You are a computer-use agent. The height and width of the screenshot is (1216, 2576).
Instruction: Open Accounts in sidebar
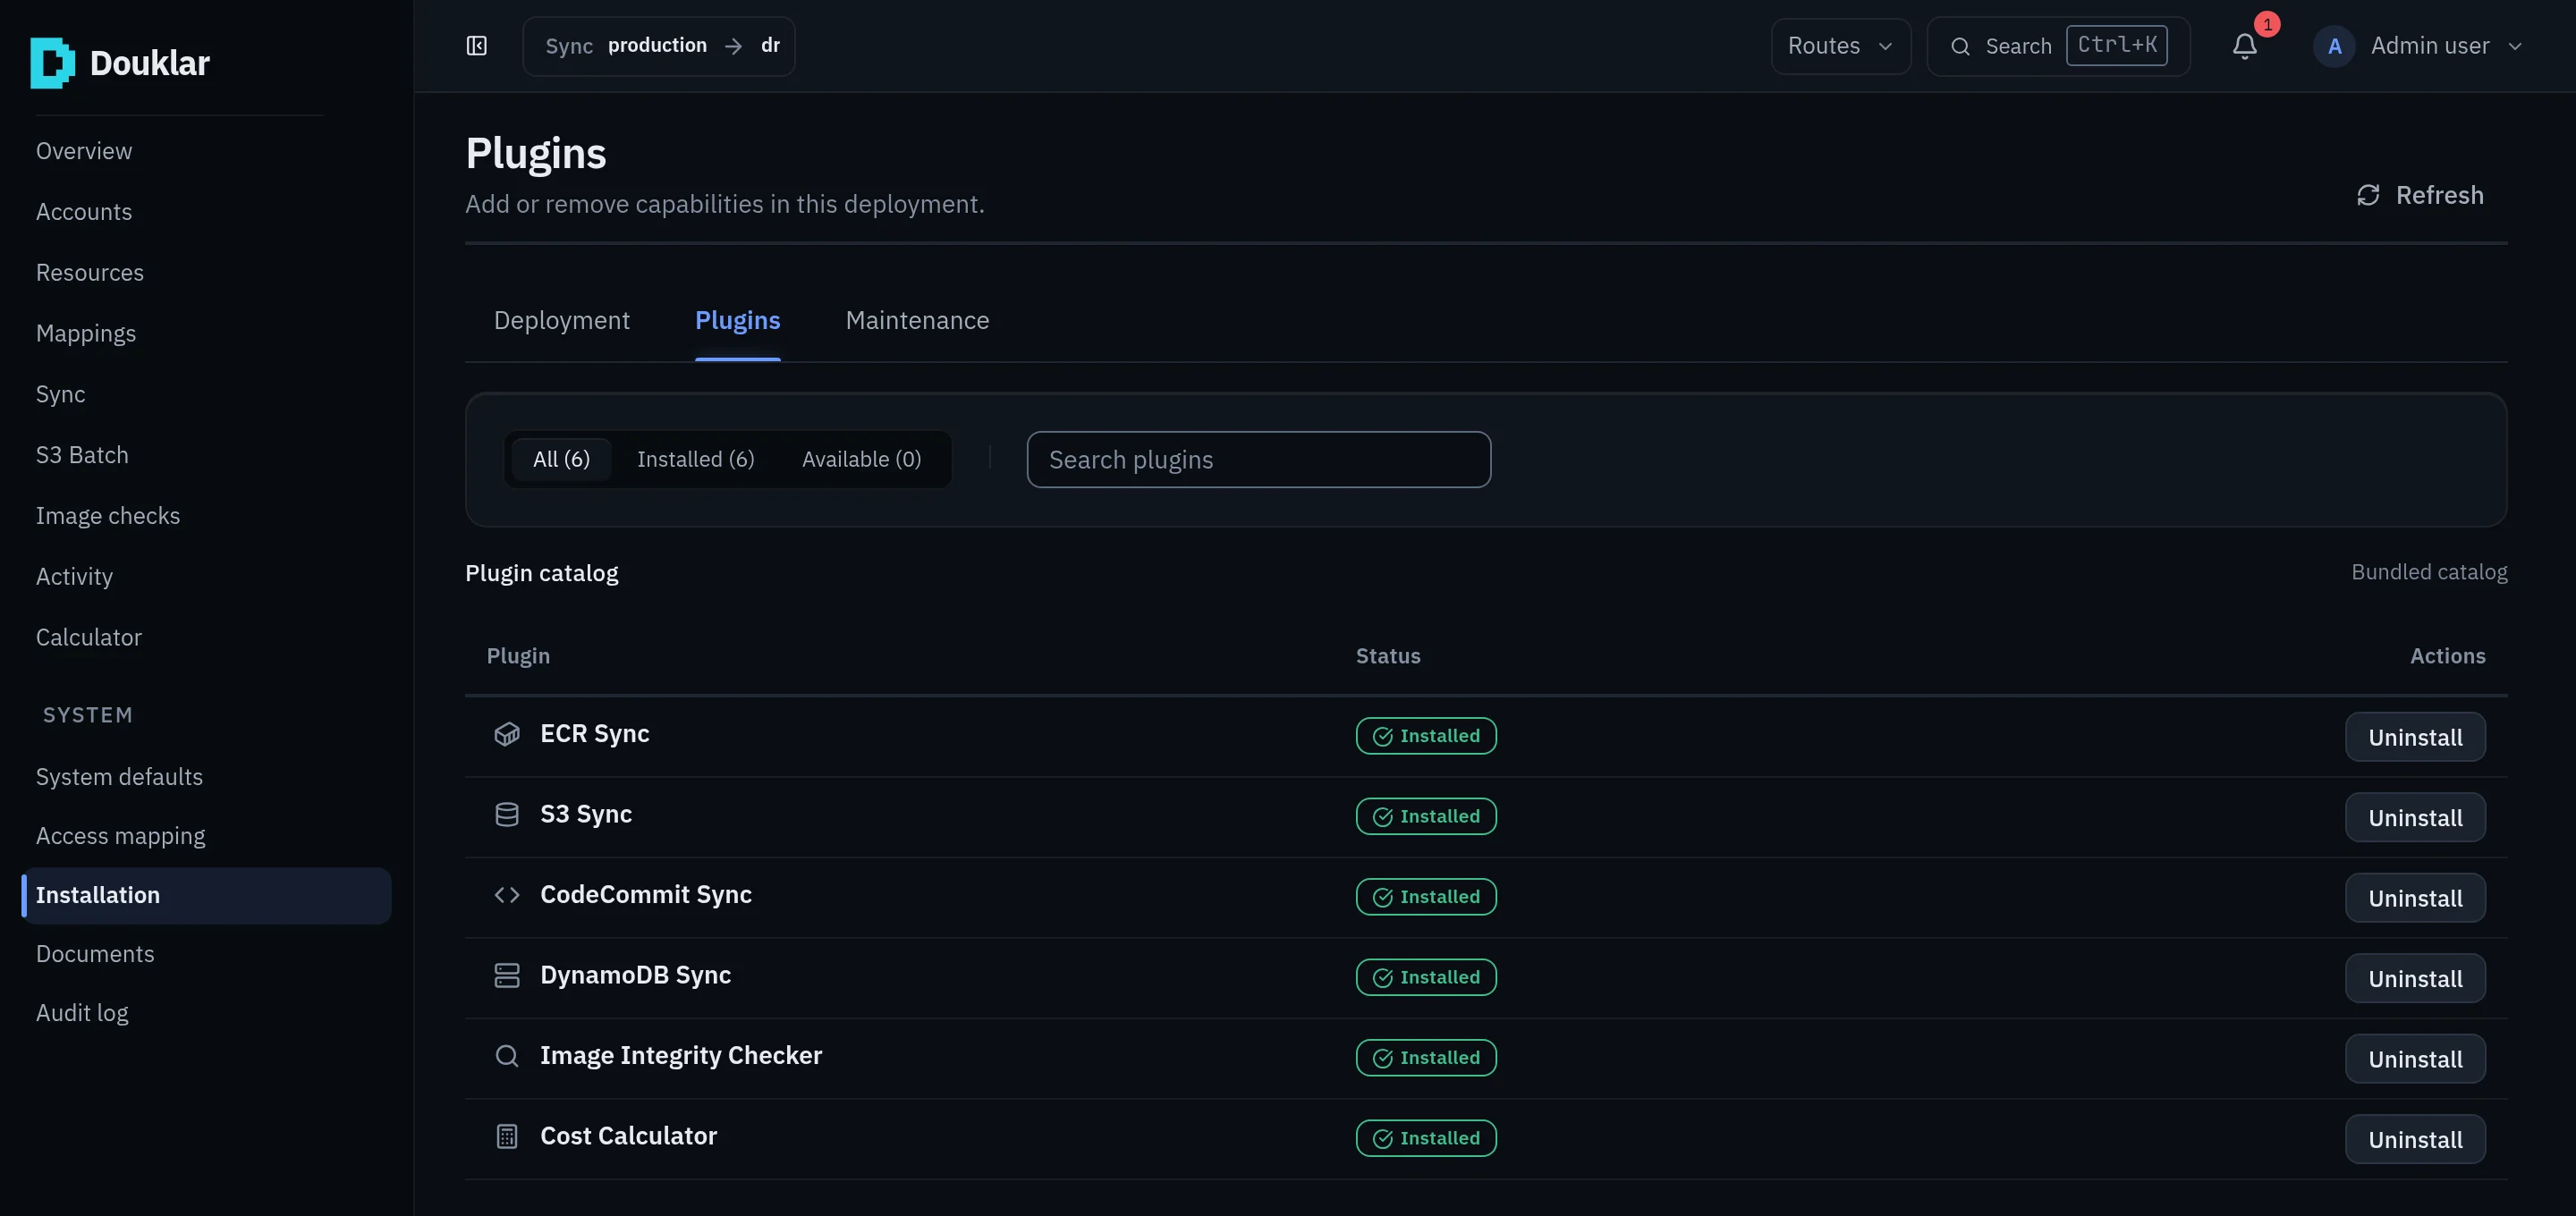point(84,212)
